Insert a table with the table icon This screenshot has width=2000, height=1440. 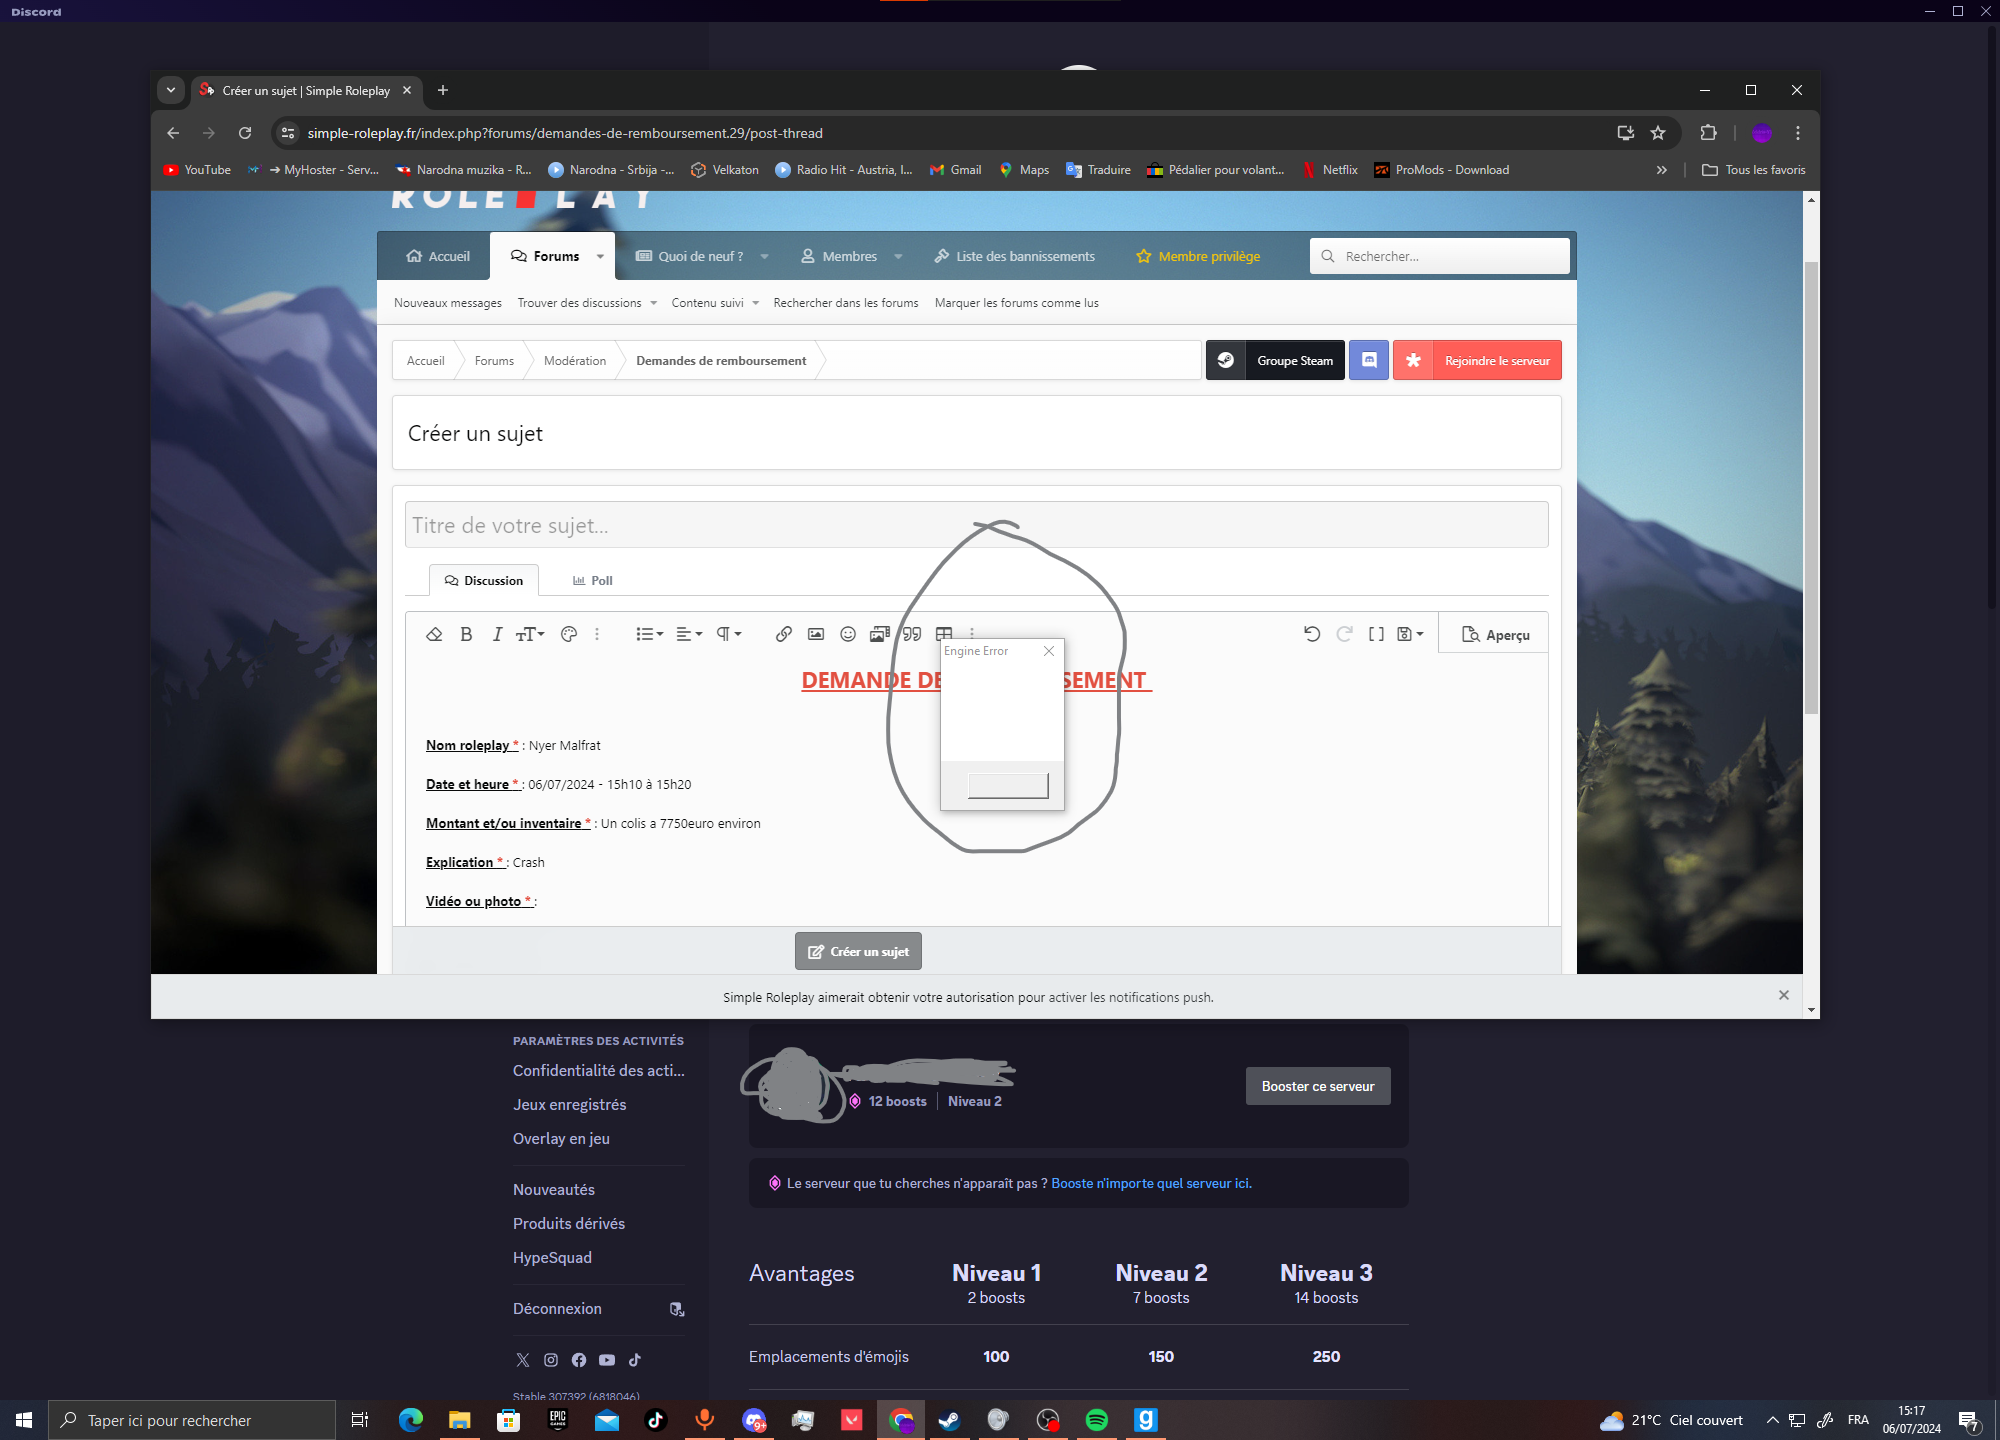point(944,634)
